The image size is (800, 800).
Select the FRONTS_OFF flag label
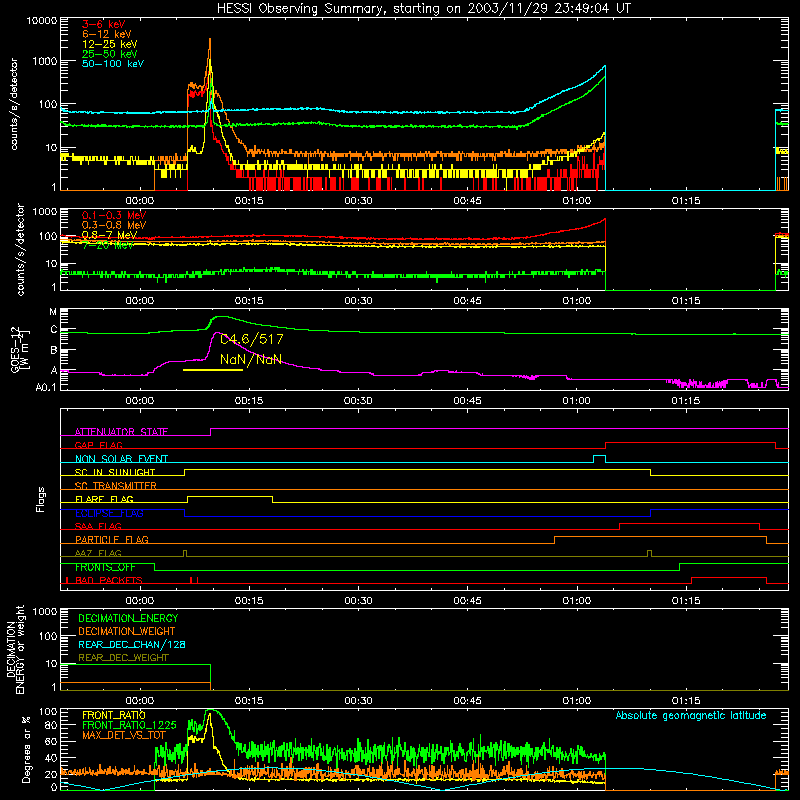pos(105,567)
